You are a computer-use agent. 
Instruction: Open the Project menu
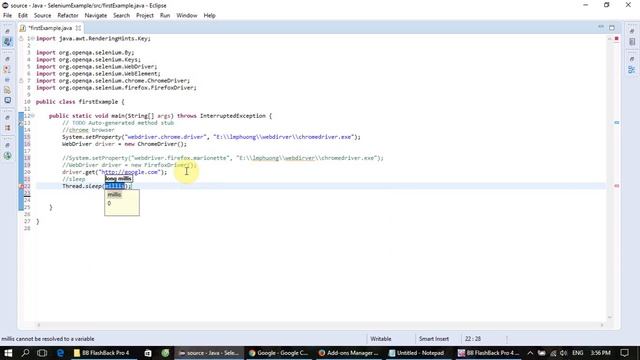[x=145, y=16]
